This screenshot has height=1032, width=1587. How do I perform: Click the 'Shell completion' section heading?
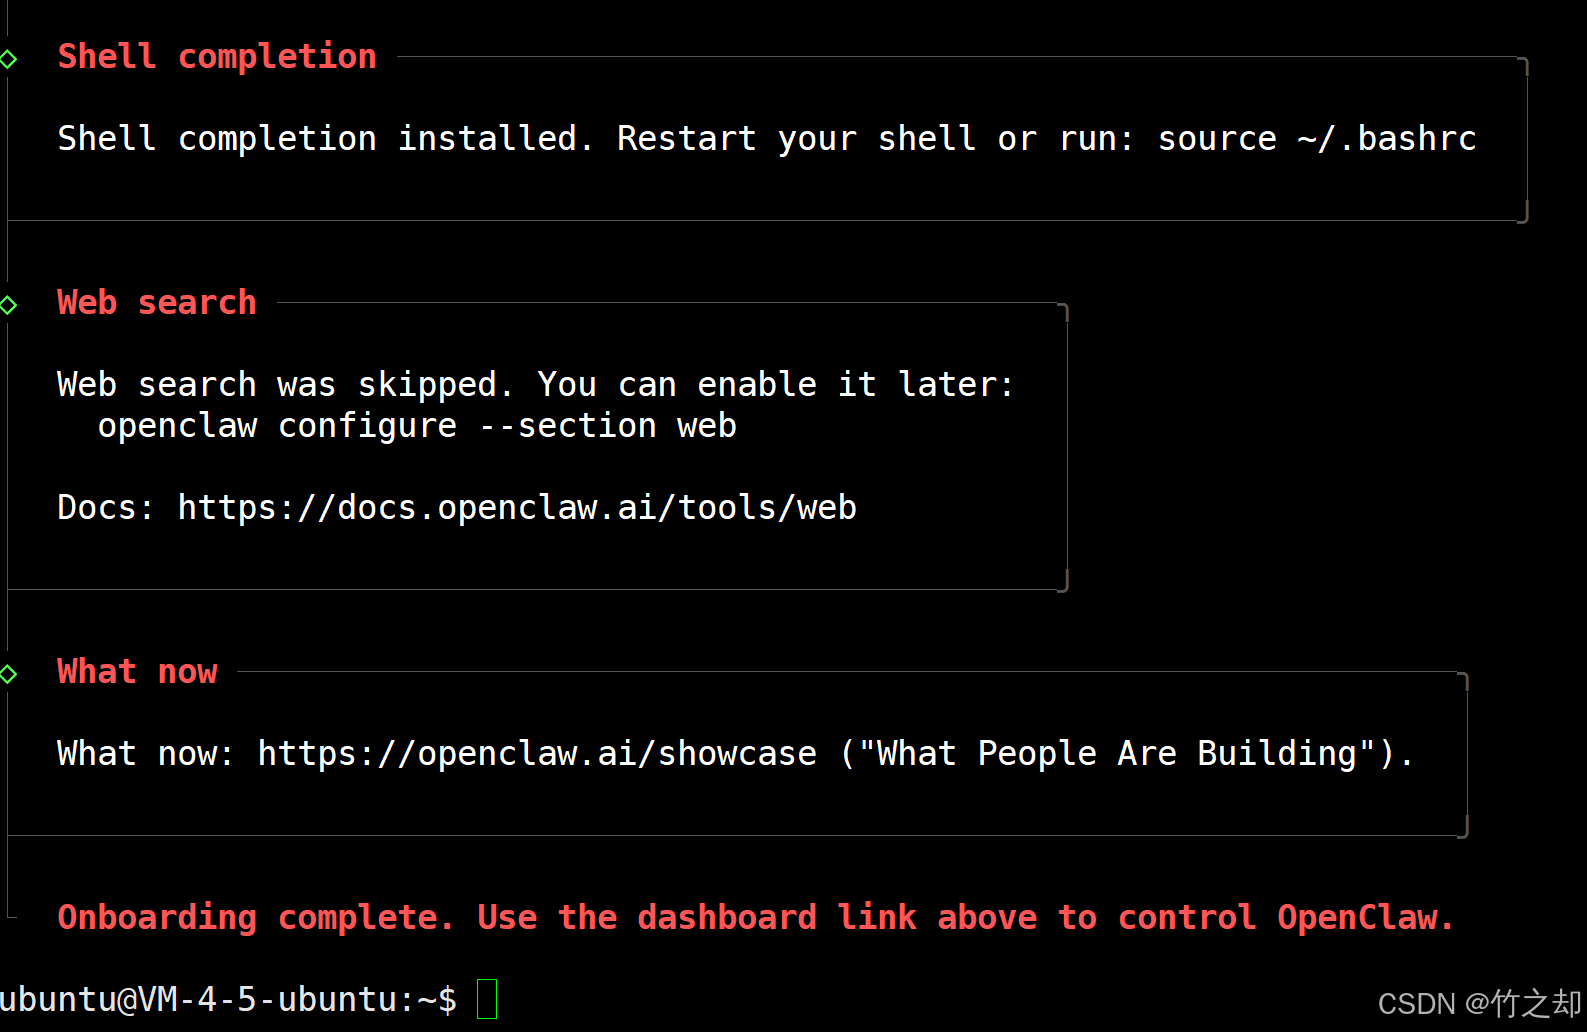(217, 57)
